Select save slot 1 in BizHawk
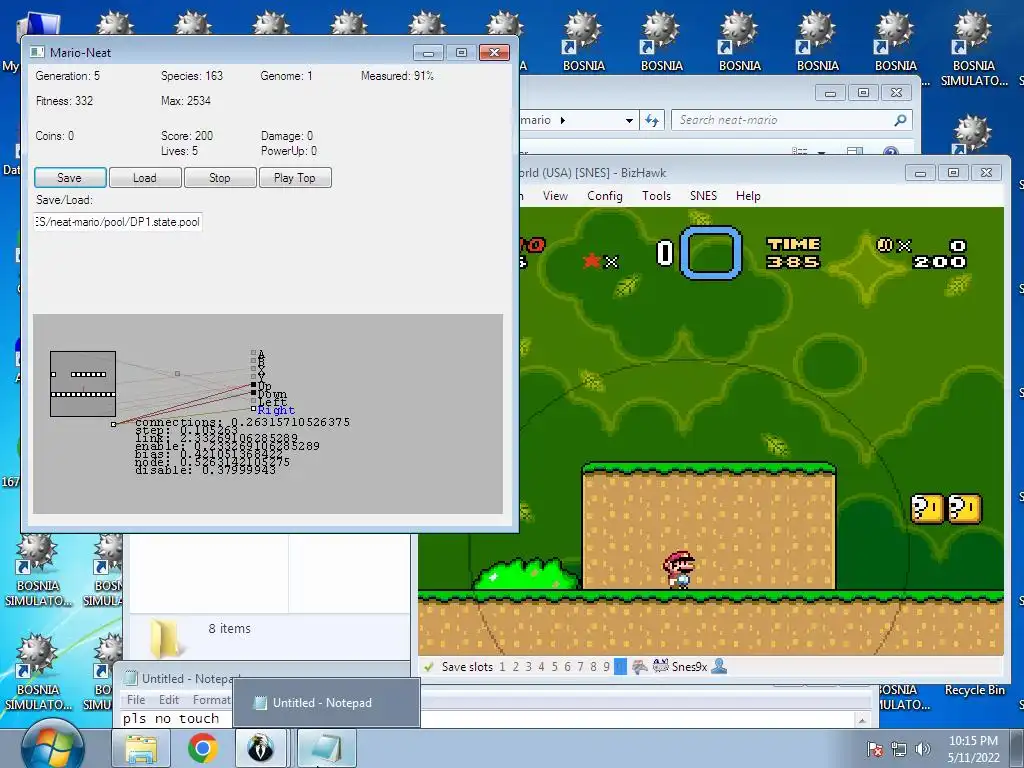This screenshot has width=1024, height=768. click(502, 667)
